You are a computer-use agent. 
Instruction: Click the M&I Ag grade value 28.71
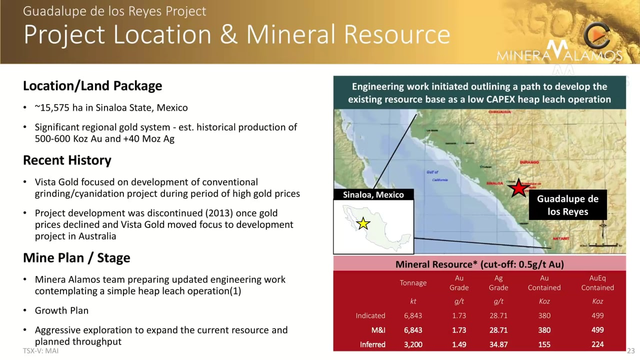[498, 330]
